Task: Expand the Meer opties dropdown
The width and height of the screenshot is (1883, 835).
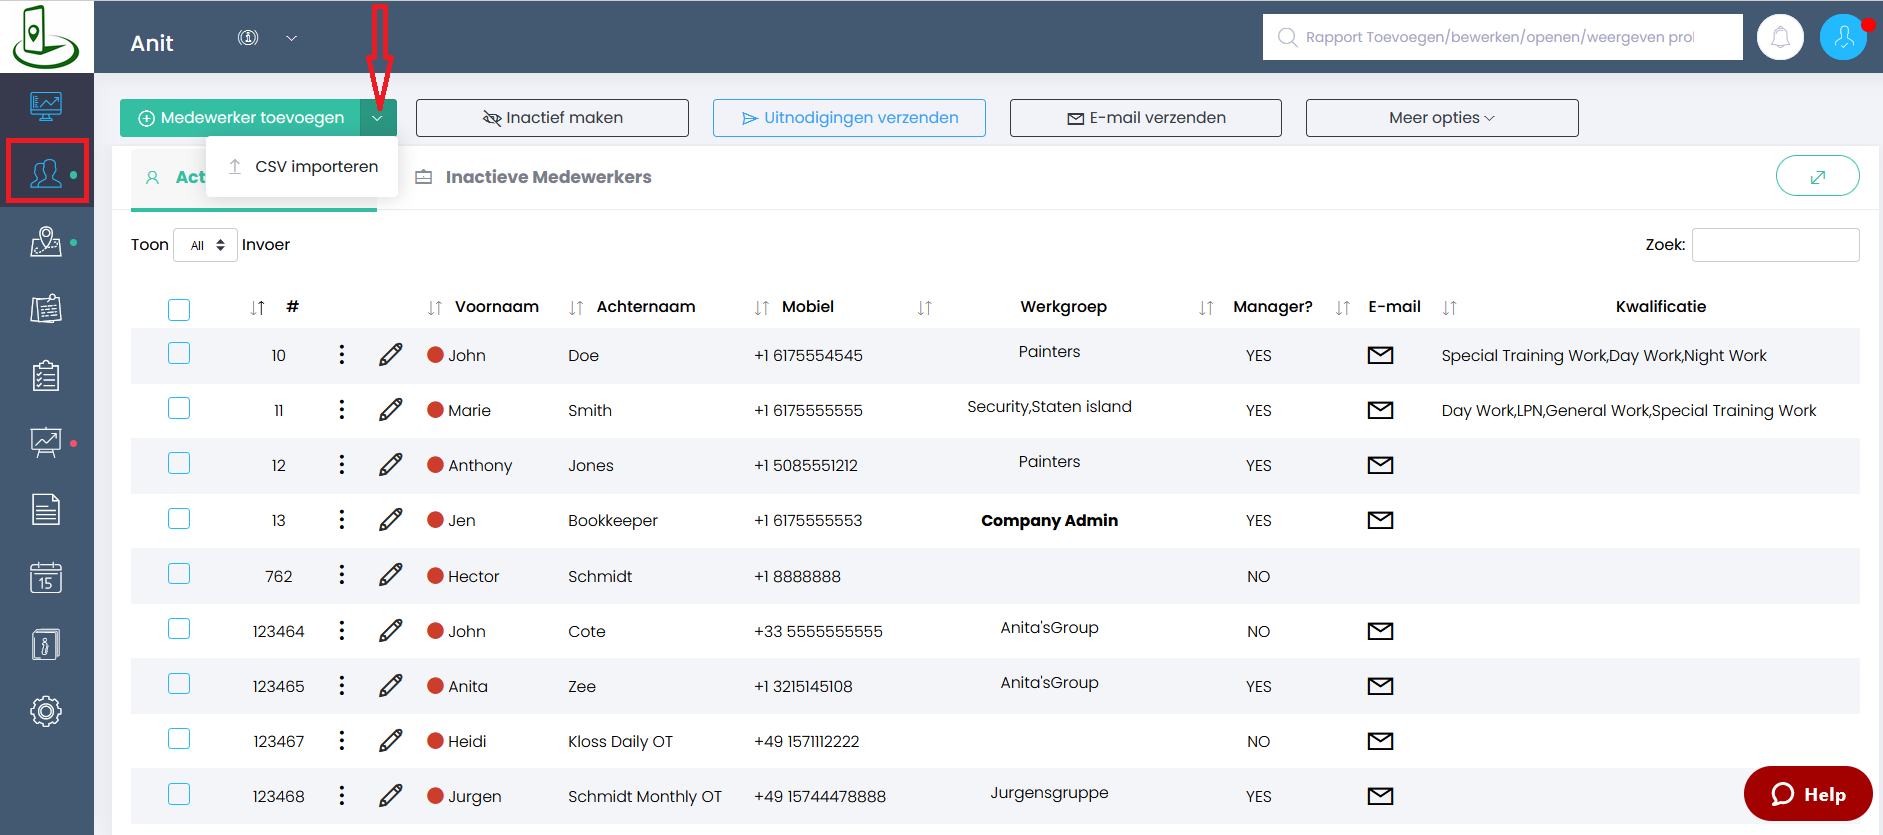Action: 1441,118
